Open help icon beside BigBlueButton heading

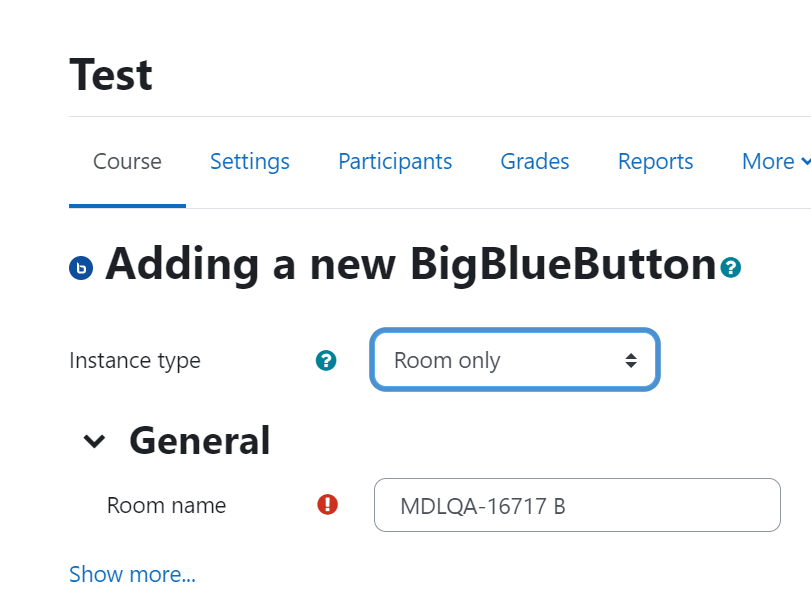[x=730, y=267]
